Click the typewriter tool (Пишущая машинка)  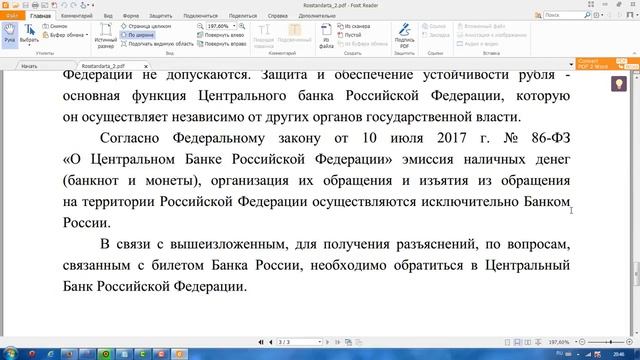click(264, 36)
